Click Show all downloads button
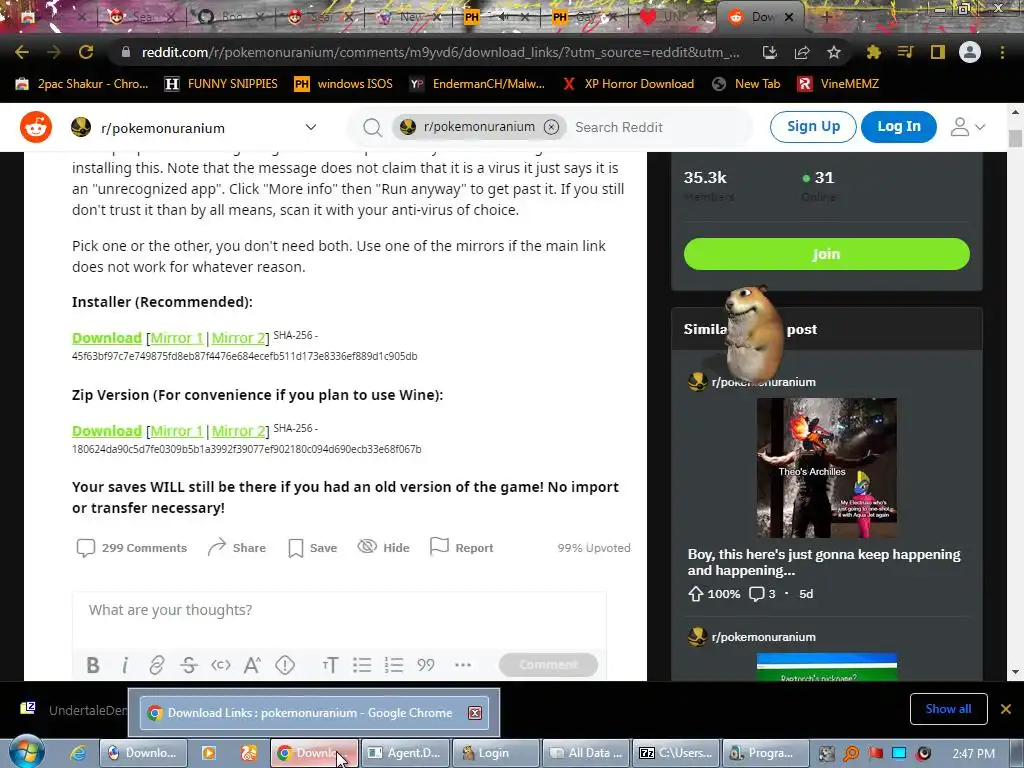This screenshot has width=1024, height=768. click(948, 709)
